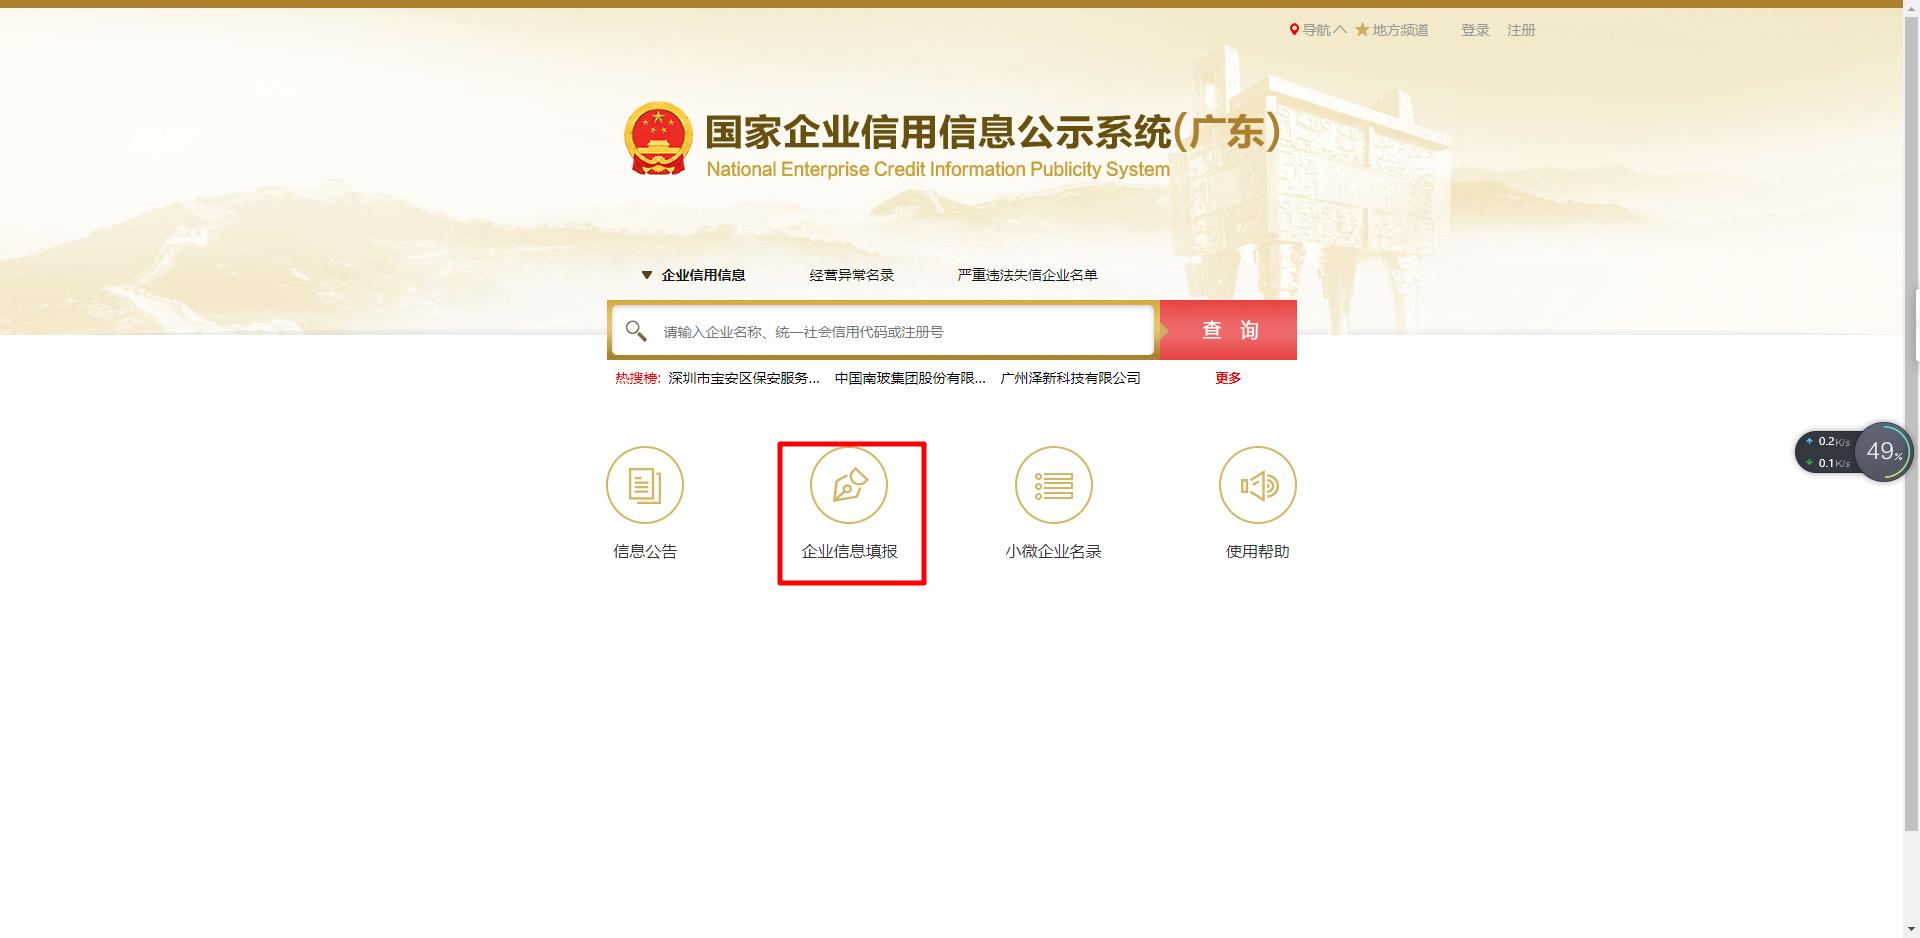
Task: Collapse the 导航 navigation chevron
Action: point(1340,30)
